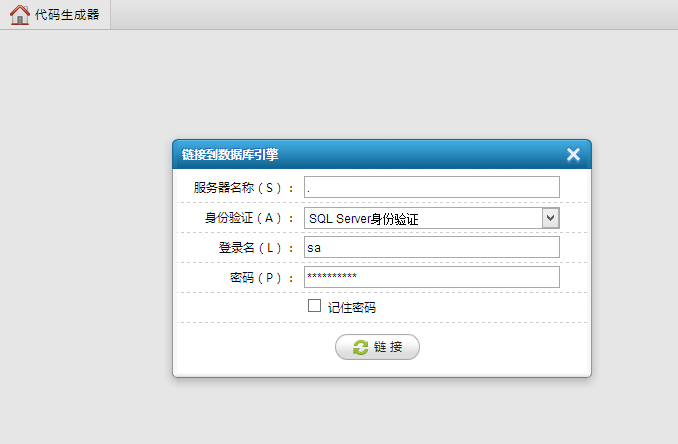Enable the 记住密码 checkbox

[x=314, y=306]
